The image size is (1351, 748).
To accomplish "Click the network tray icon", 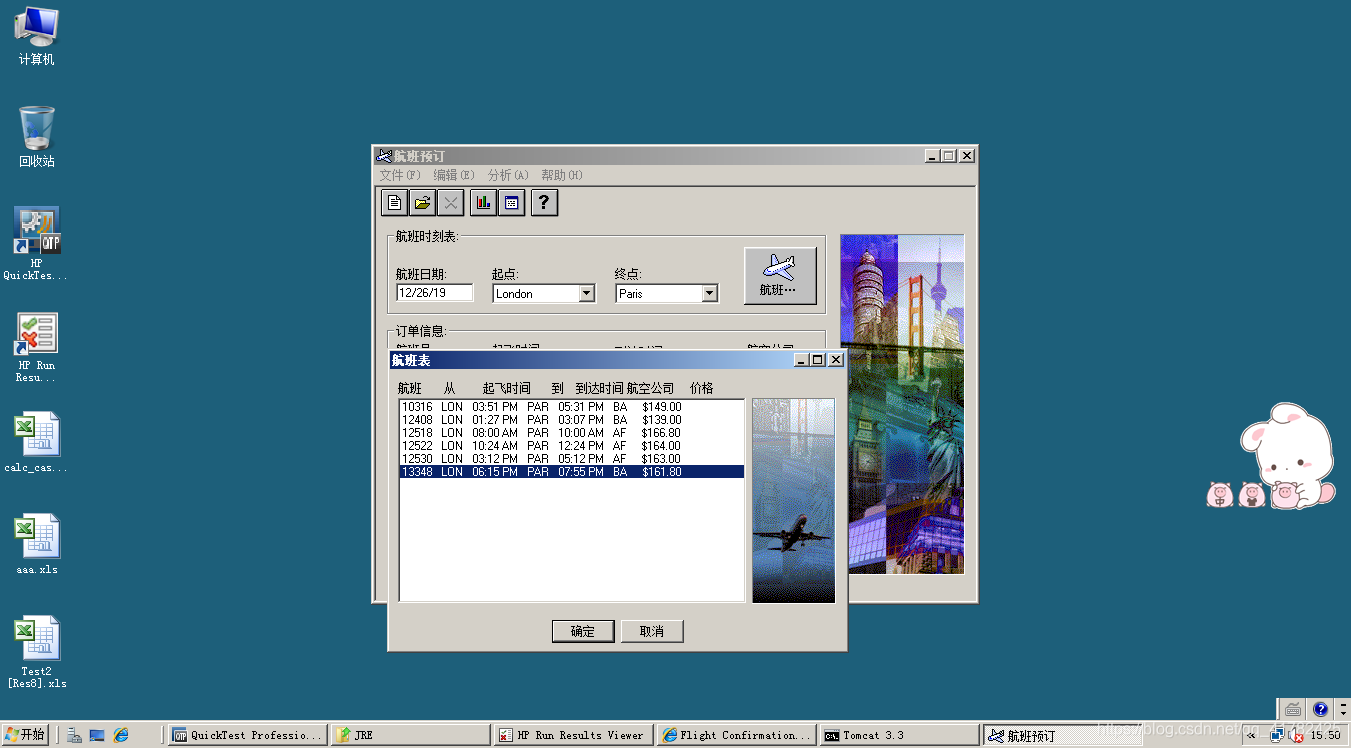I will pos(1277,735).
